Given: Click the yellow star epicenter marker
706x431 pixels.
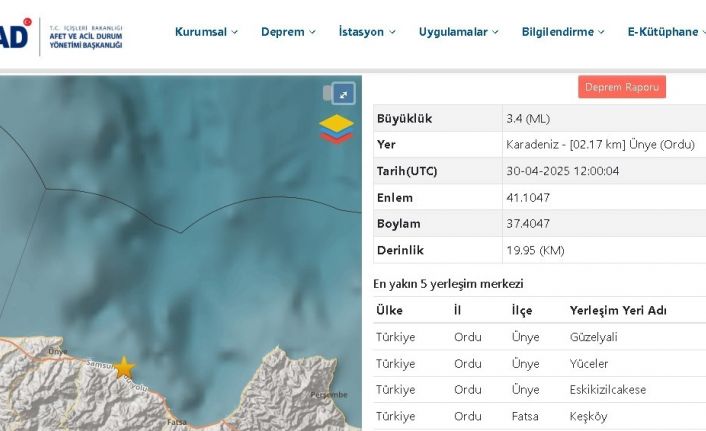Looking at the screenshot, I should click(123, 366).
